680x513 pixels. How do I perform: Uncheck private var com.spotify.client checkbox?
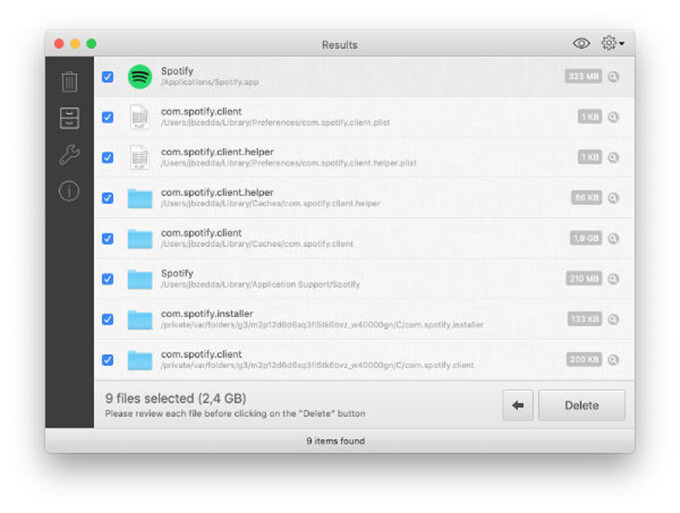pyautogui.click(x=108, y=360)
